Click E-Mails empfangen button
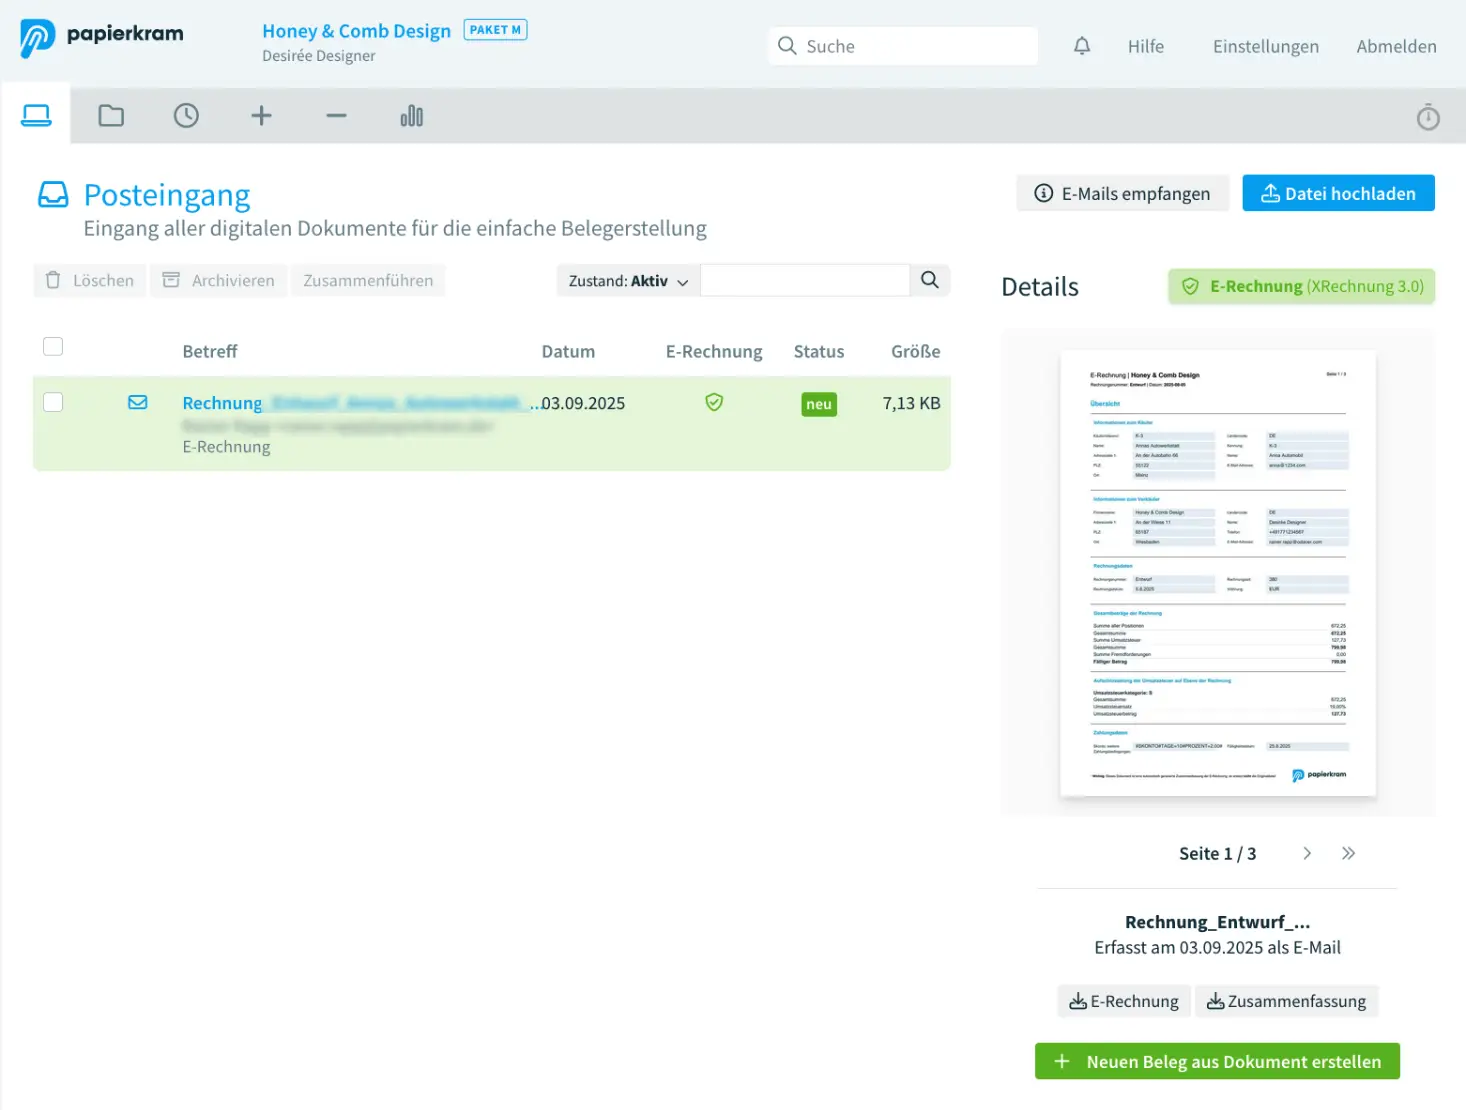The image size is (1466, 1110). pyautogui.click(x=1123, y=193)
